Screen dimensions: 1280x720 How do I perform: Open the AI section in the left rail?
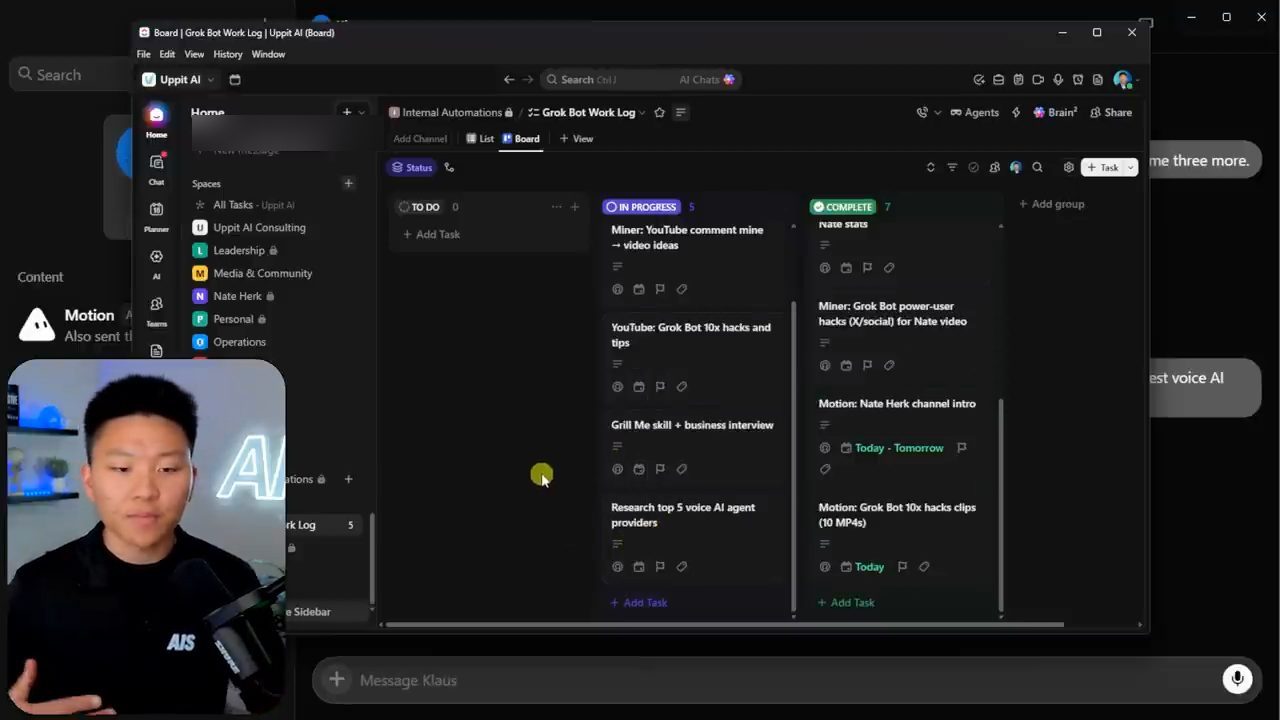point(156,263)
